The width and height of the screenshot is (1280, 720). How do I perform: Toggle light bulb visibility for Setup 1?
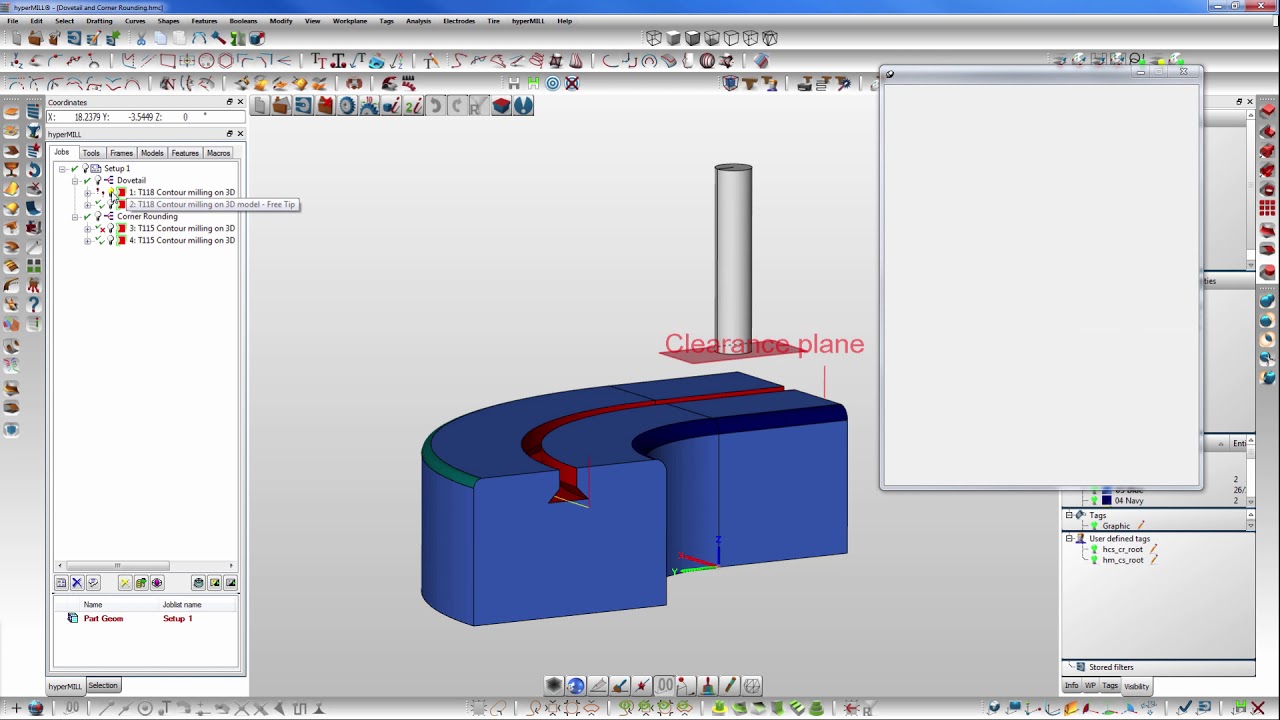[x=85, y=169]
